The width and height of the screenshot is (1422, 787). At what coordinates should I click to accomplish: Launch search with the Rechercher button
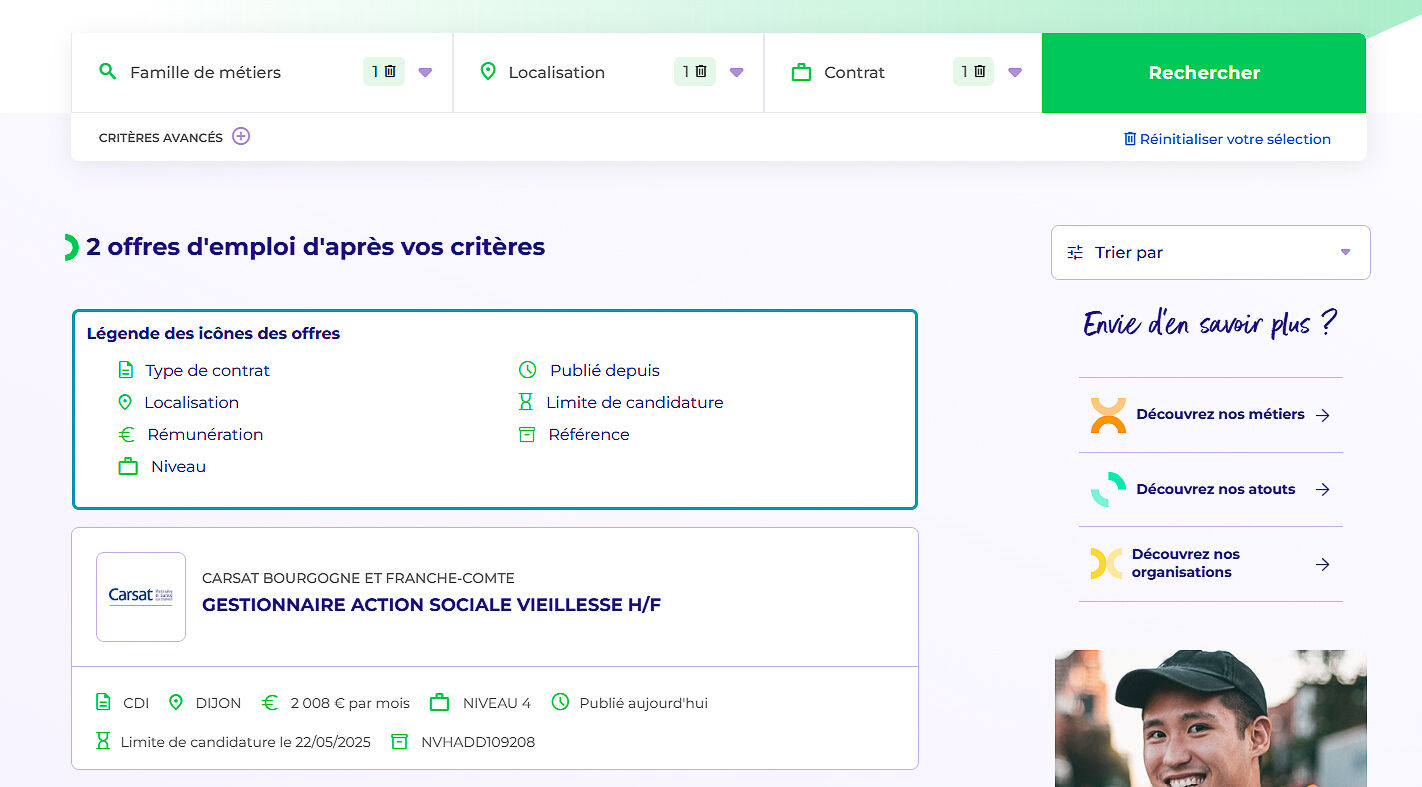(x=1204, y=73)
